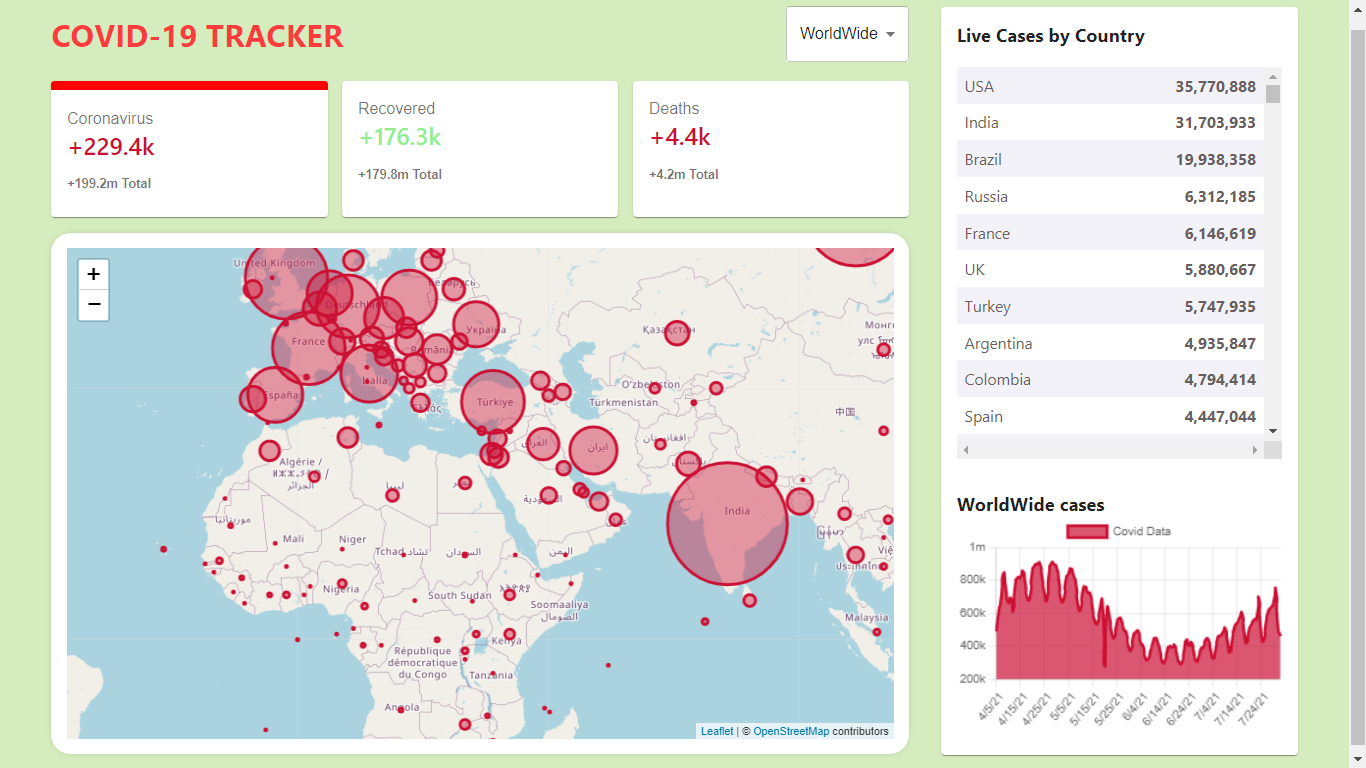Toggle the Covid Data chart legend
This screenshot has width=1366, height=768.
(x=1118, y=531)
